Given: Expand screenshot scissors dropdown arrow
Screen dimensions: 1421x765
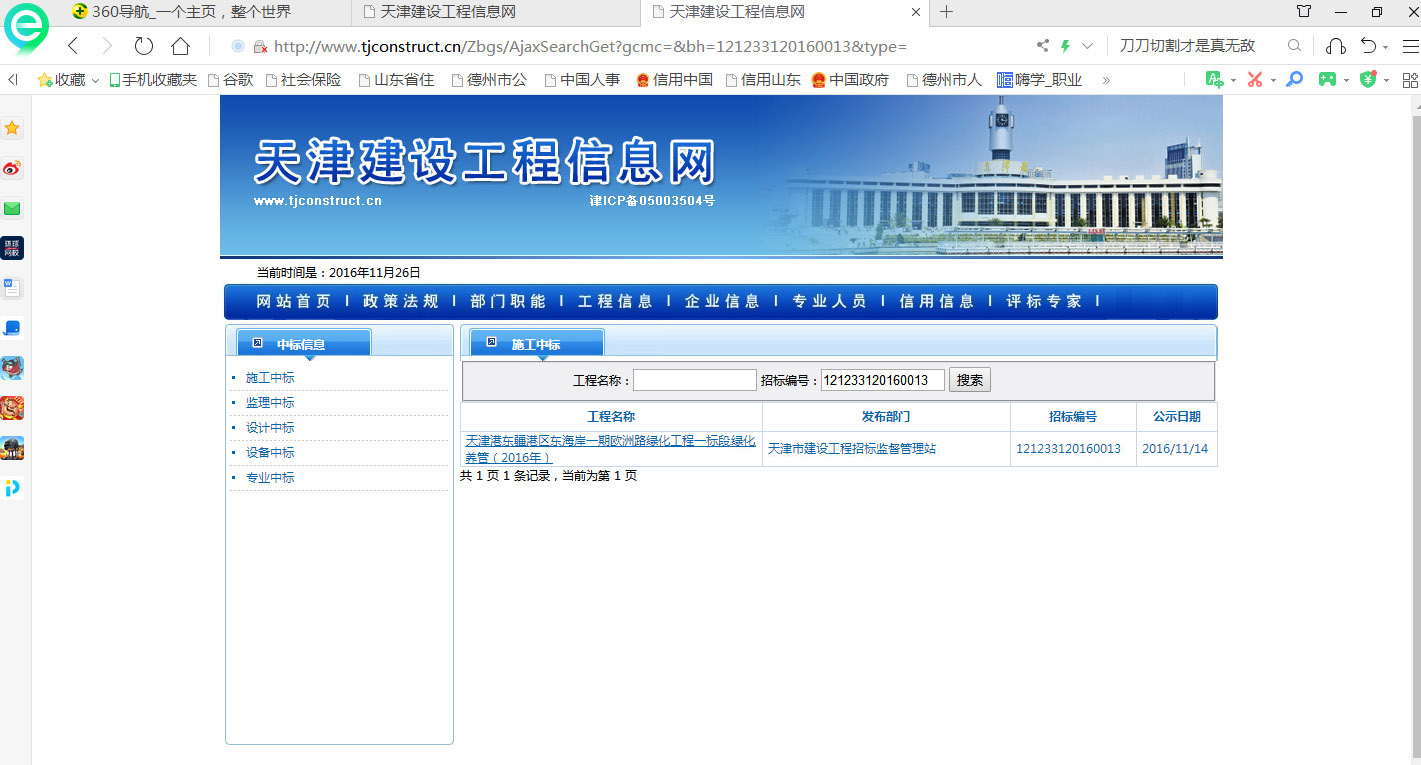Looking at the screenshot, I should [x=1273, y=80].
